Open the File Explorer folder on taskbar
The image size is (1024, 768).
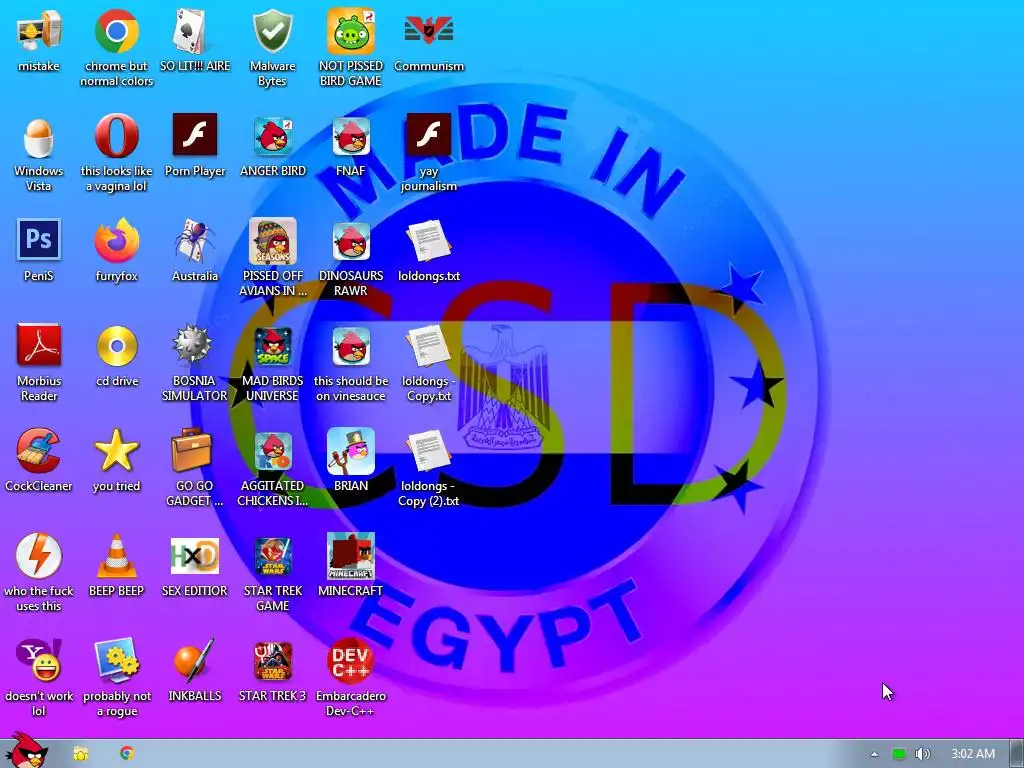point(80,754)
